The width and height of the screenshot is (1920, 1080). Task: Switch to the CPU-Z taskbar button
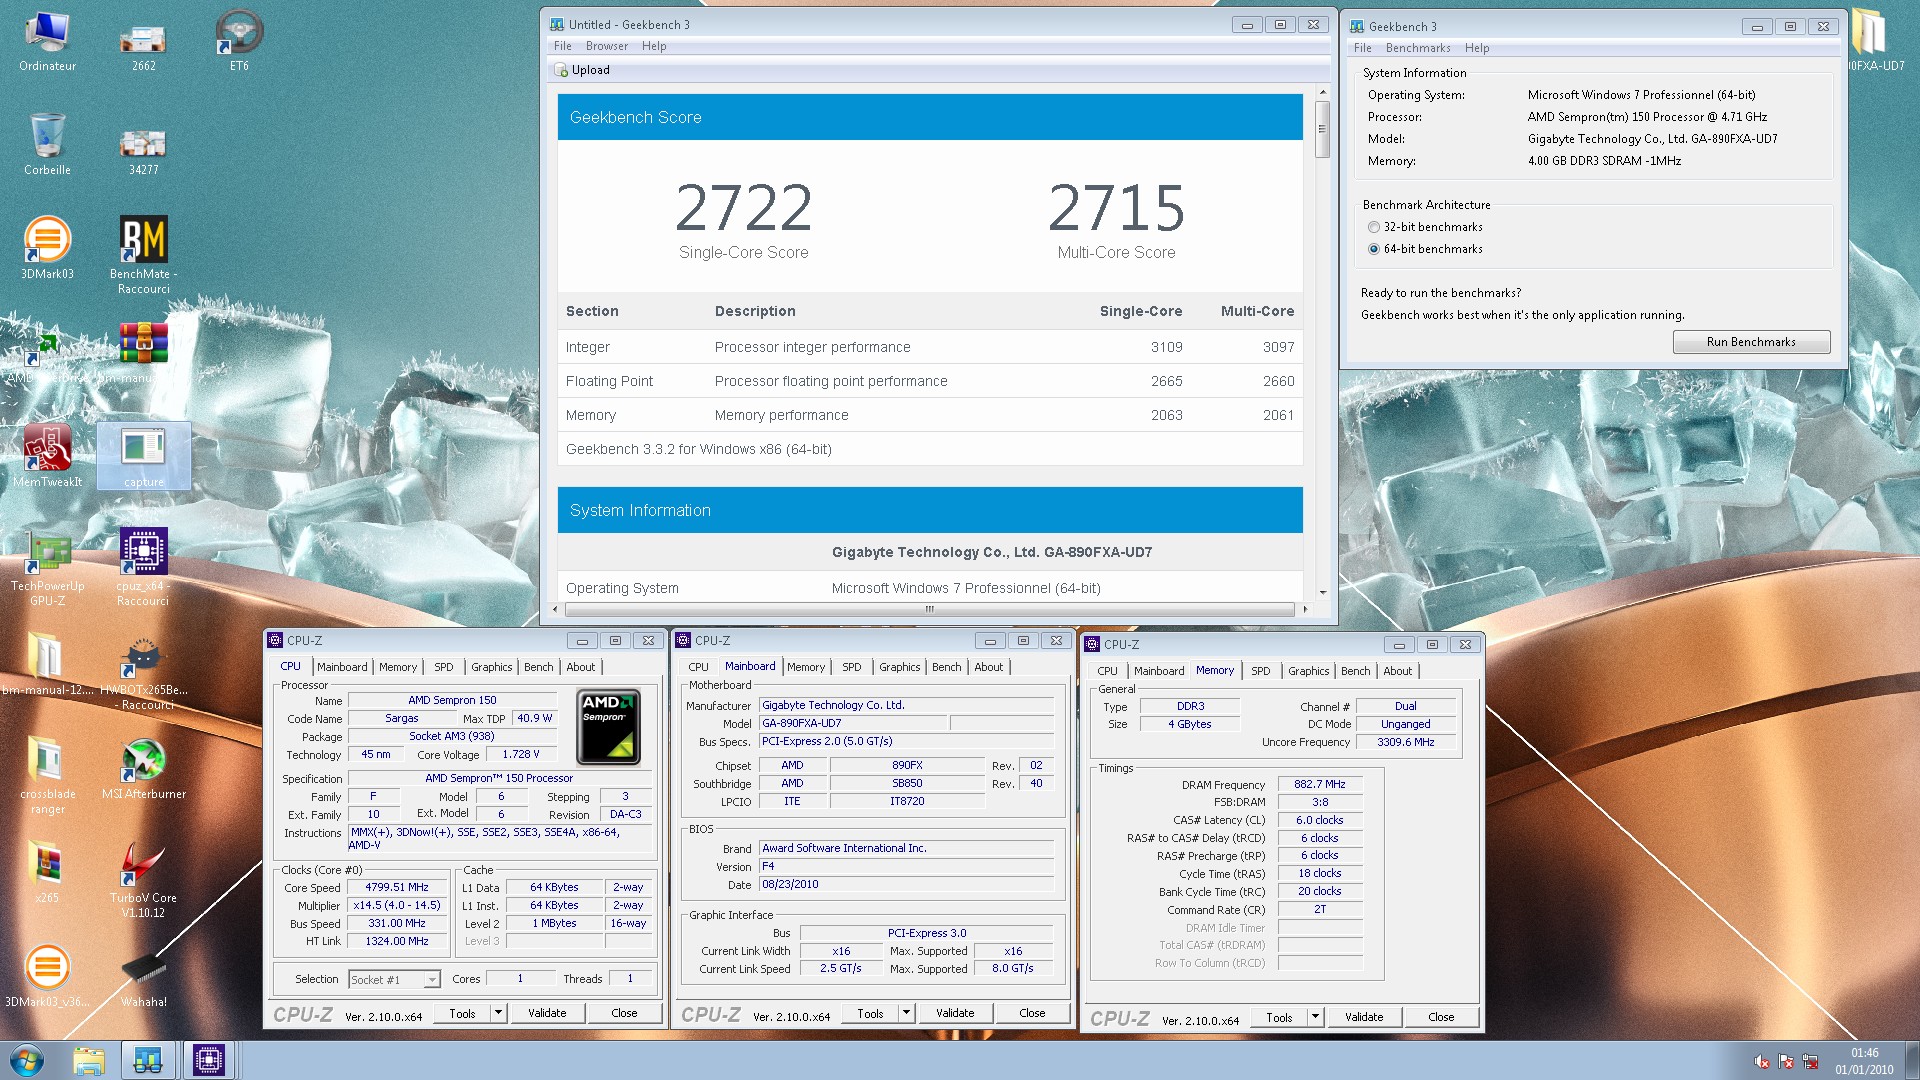209,1060
